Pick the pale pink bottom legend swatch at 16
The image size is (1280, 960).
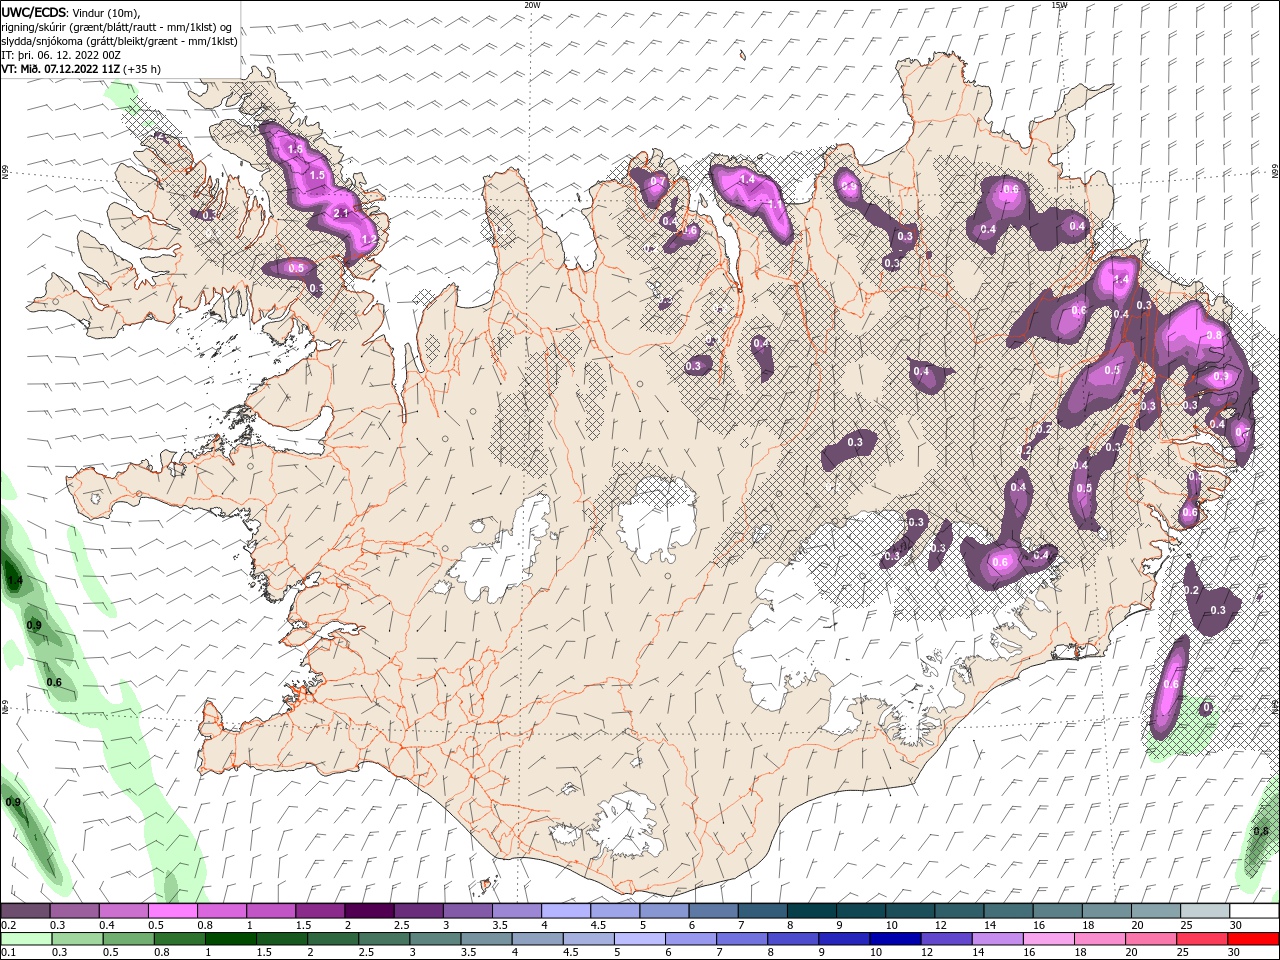(1050, 939)
